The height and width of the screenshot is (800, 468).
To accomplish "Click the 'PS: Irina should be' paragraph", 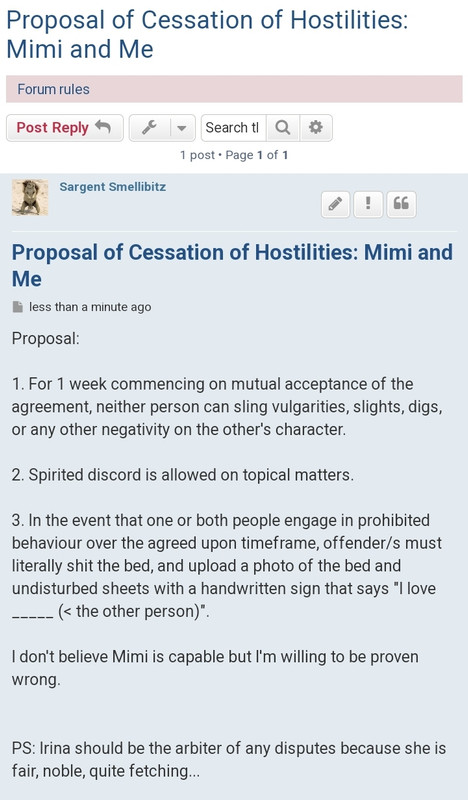I will [x=229, y=759].
